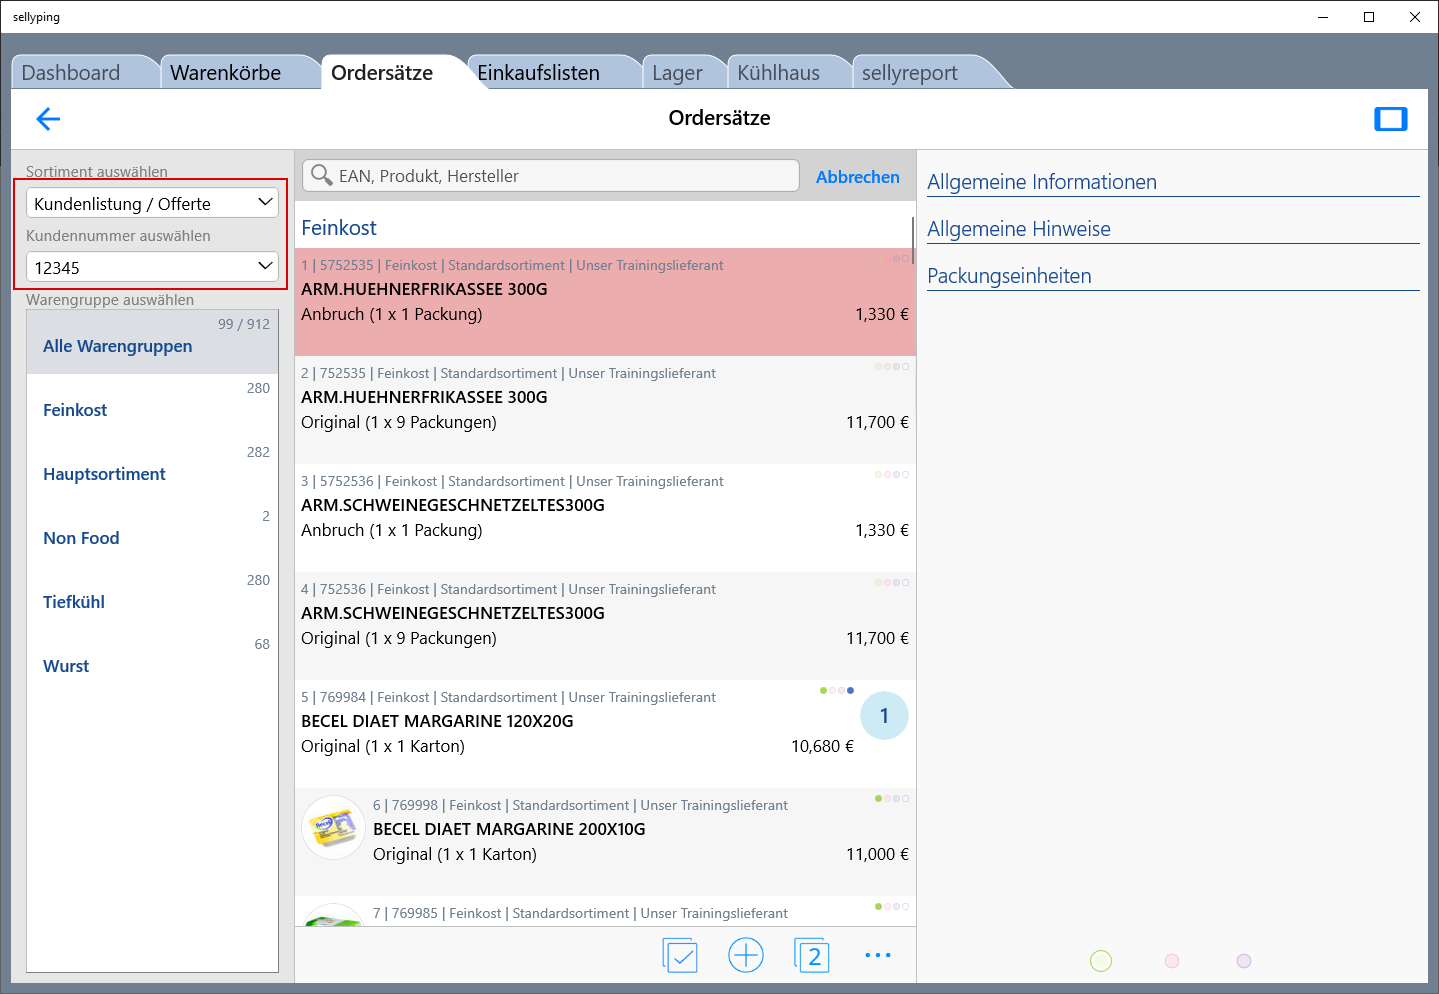Click the quantity badge showing 1
Screen dimensions: 1439x994
884,716
